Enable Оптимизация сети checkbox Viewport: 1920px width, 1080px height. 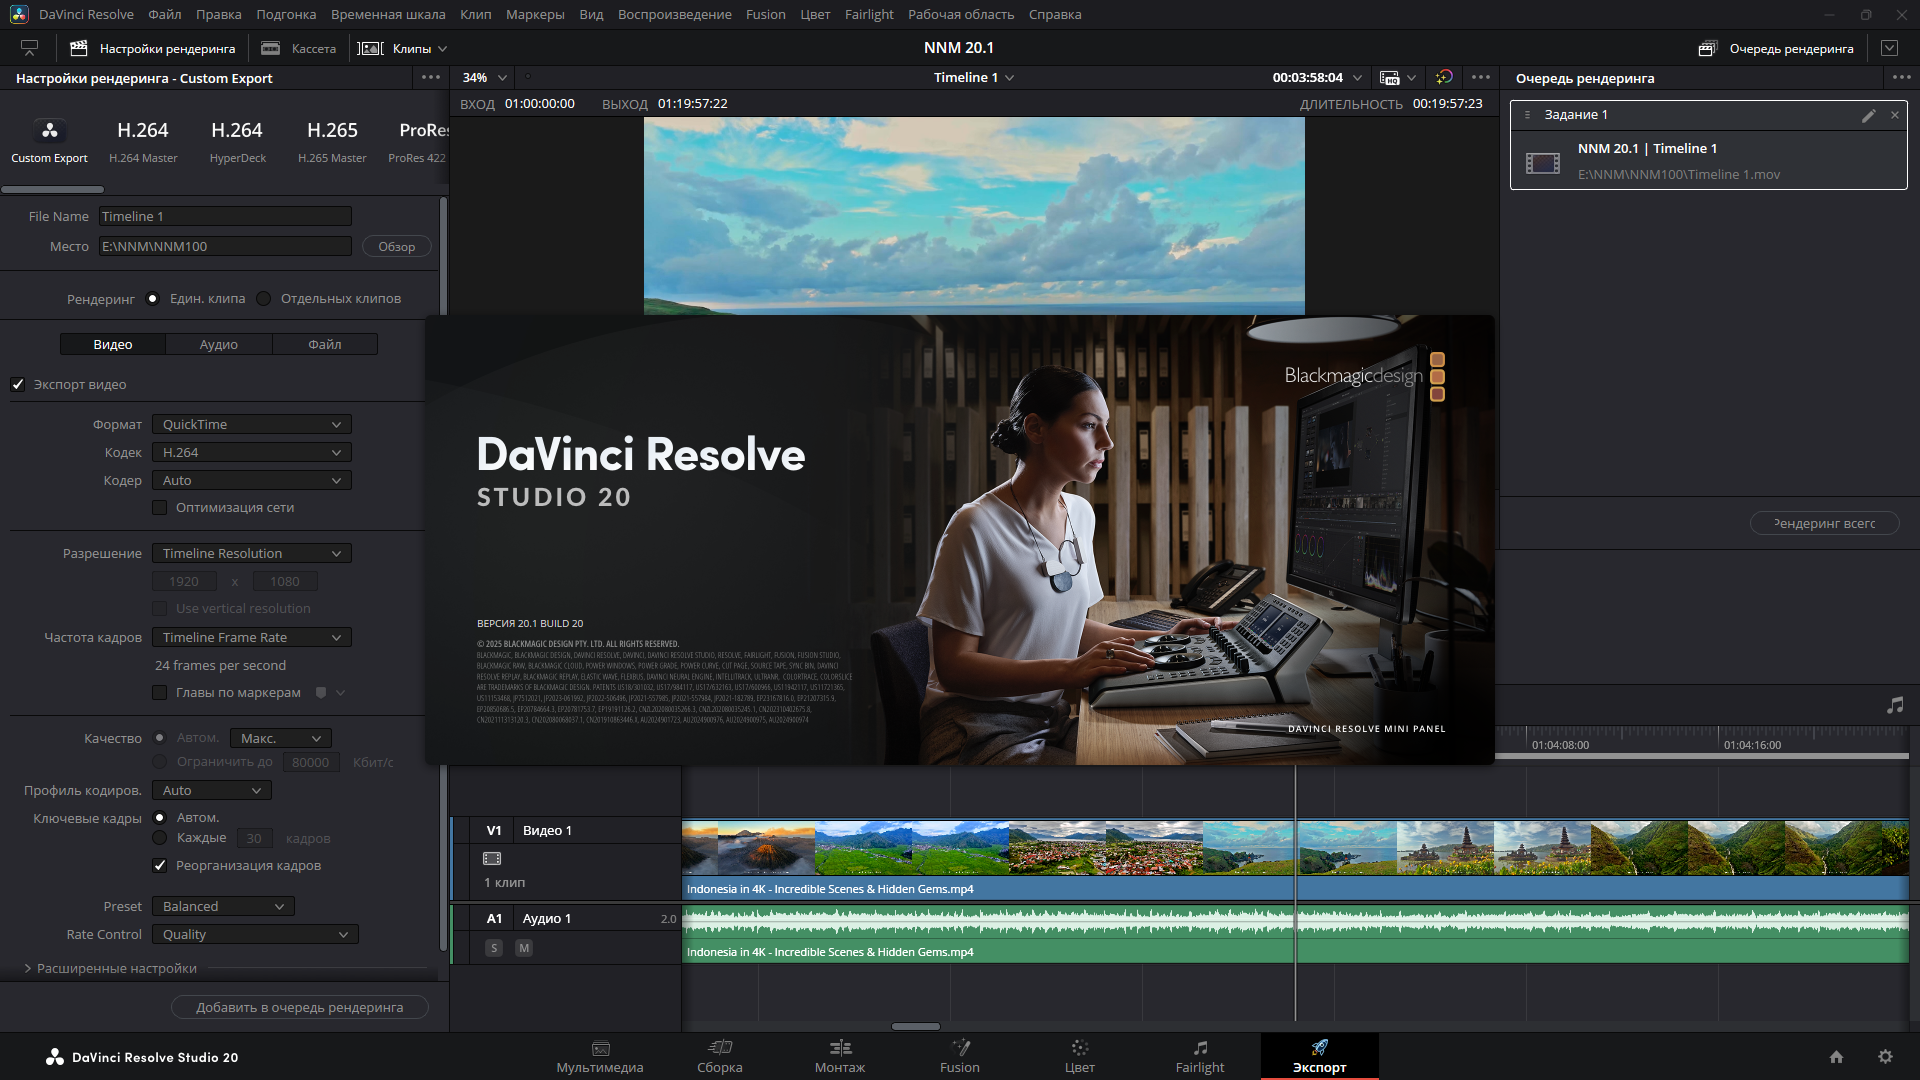point(160,508)
